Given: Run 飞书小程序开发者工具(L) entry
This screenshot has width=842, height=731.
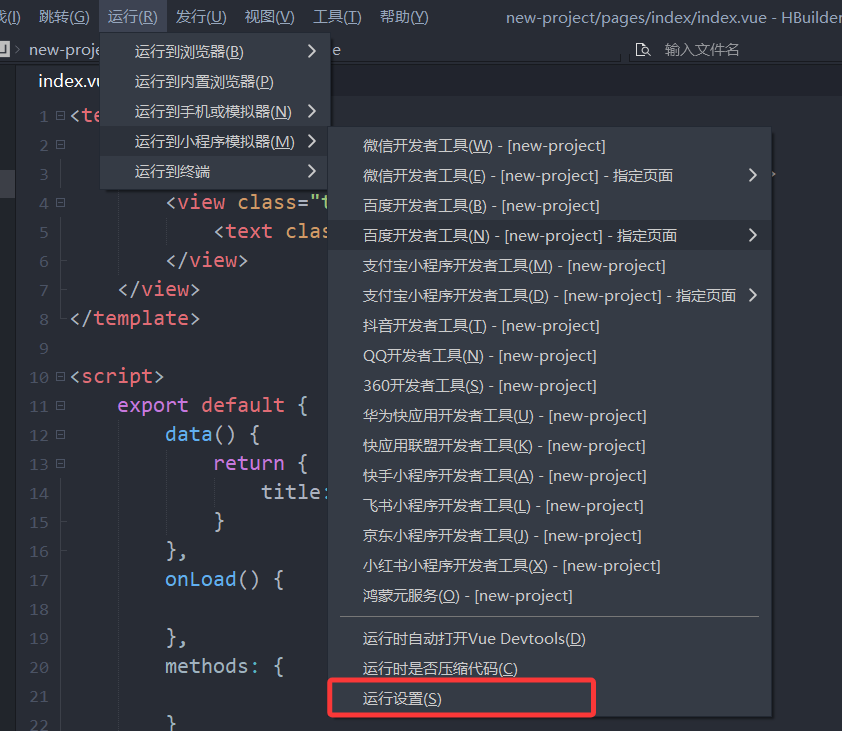Looking at the screenshot, I should pyautogui.click(x=550, y=506).
